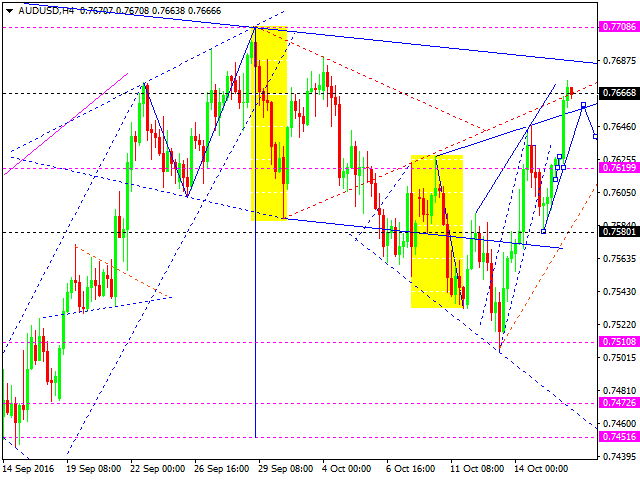This screenshot has width=640, height=480.
Task: Click the 0.75015 price scale value
Action: 619,358
